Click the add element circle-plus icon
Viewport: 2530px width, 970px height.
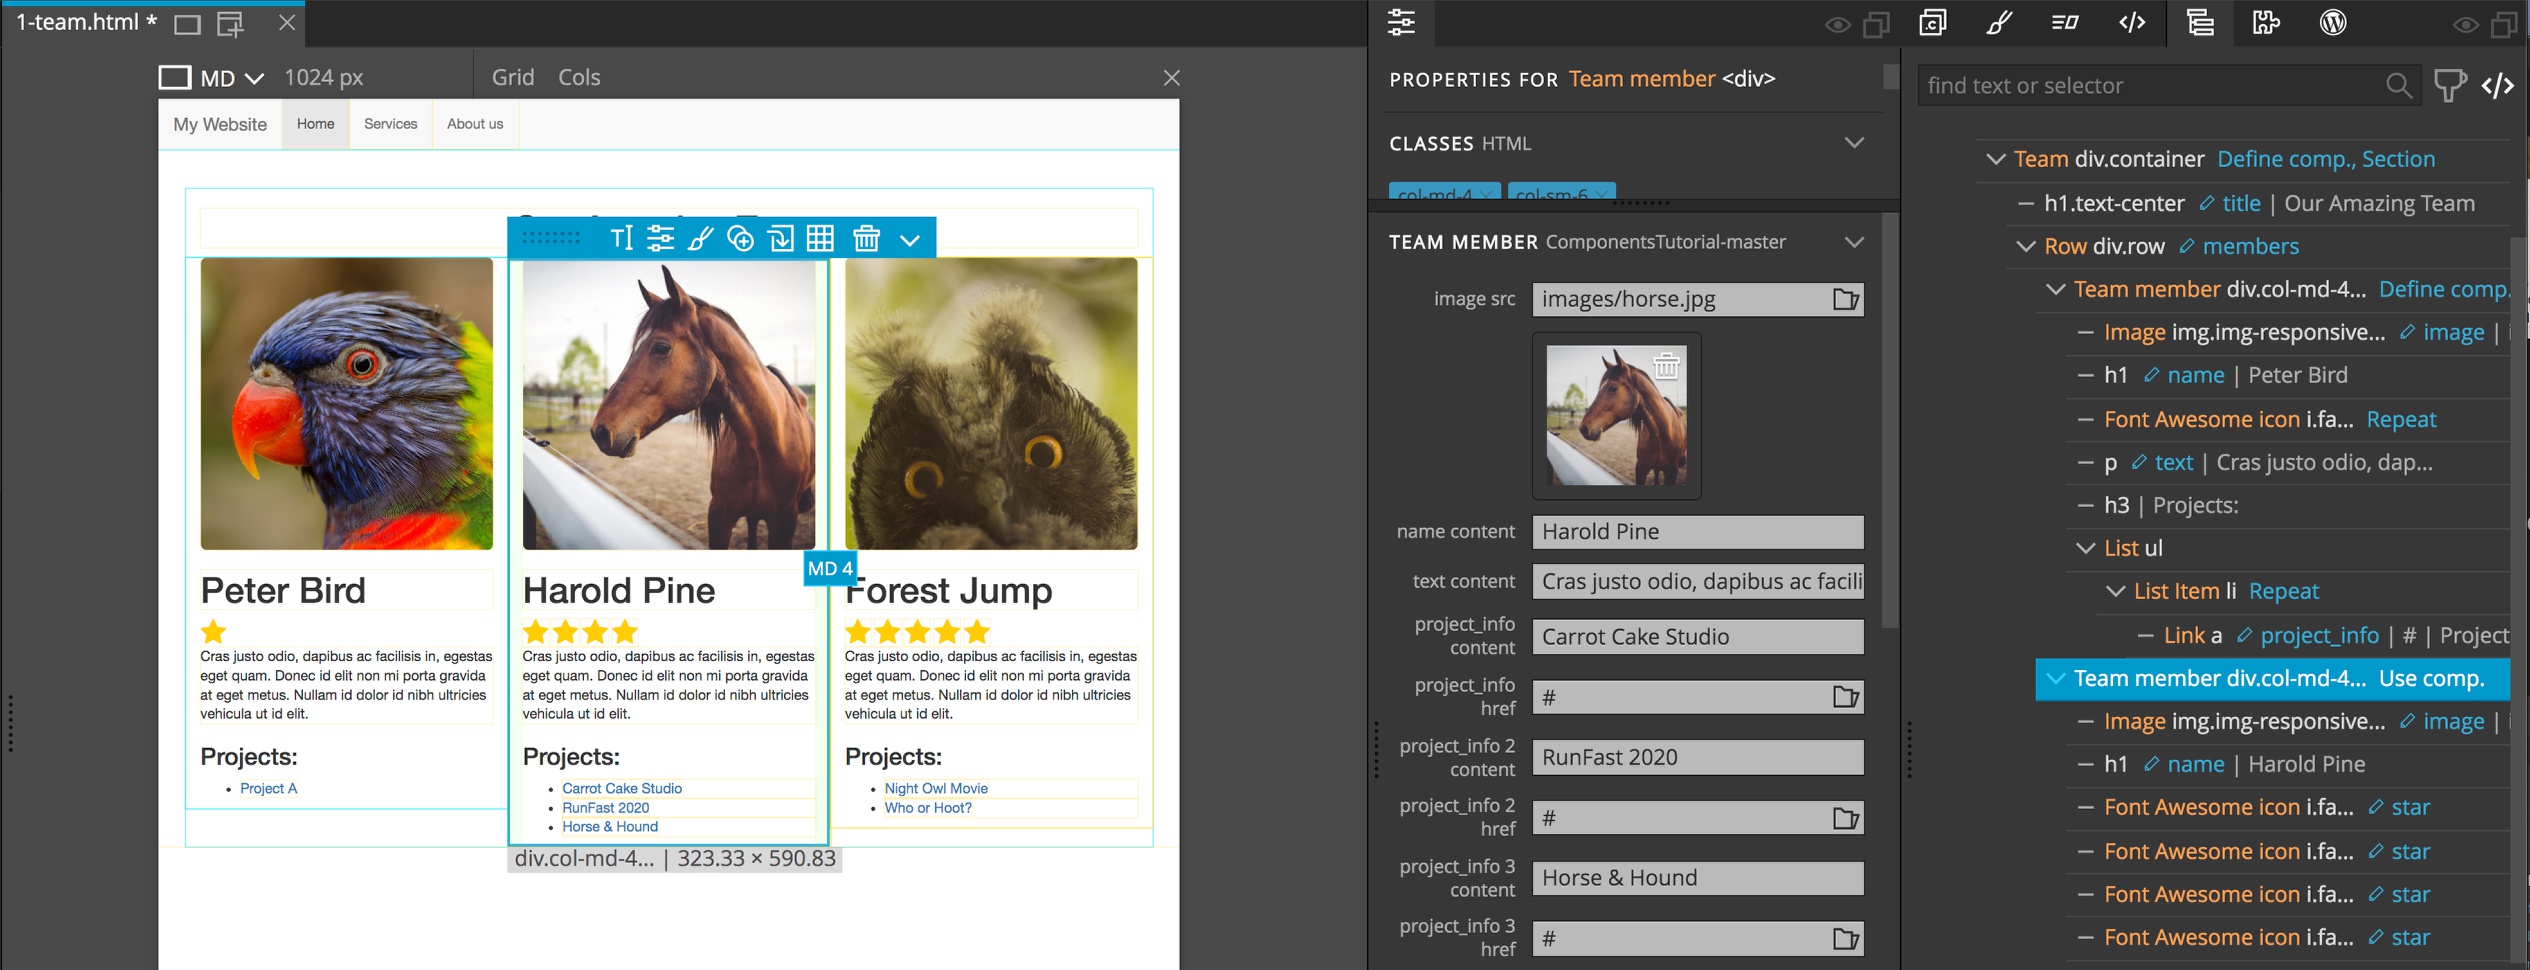(x=740, y=238)
